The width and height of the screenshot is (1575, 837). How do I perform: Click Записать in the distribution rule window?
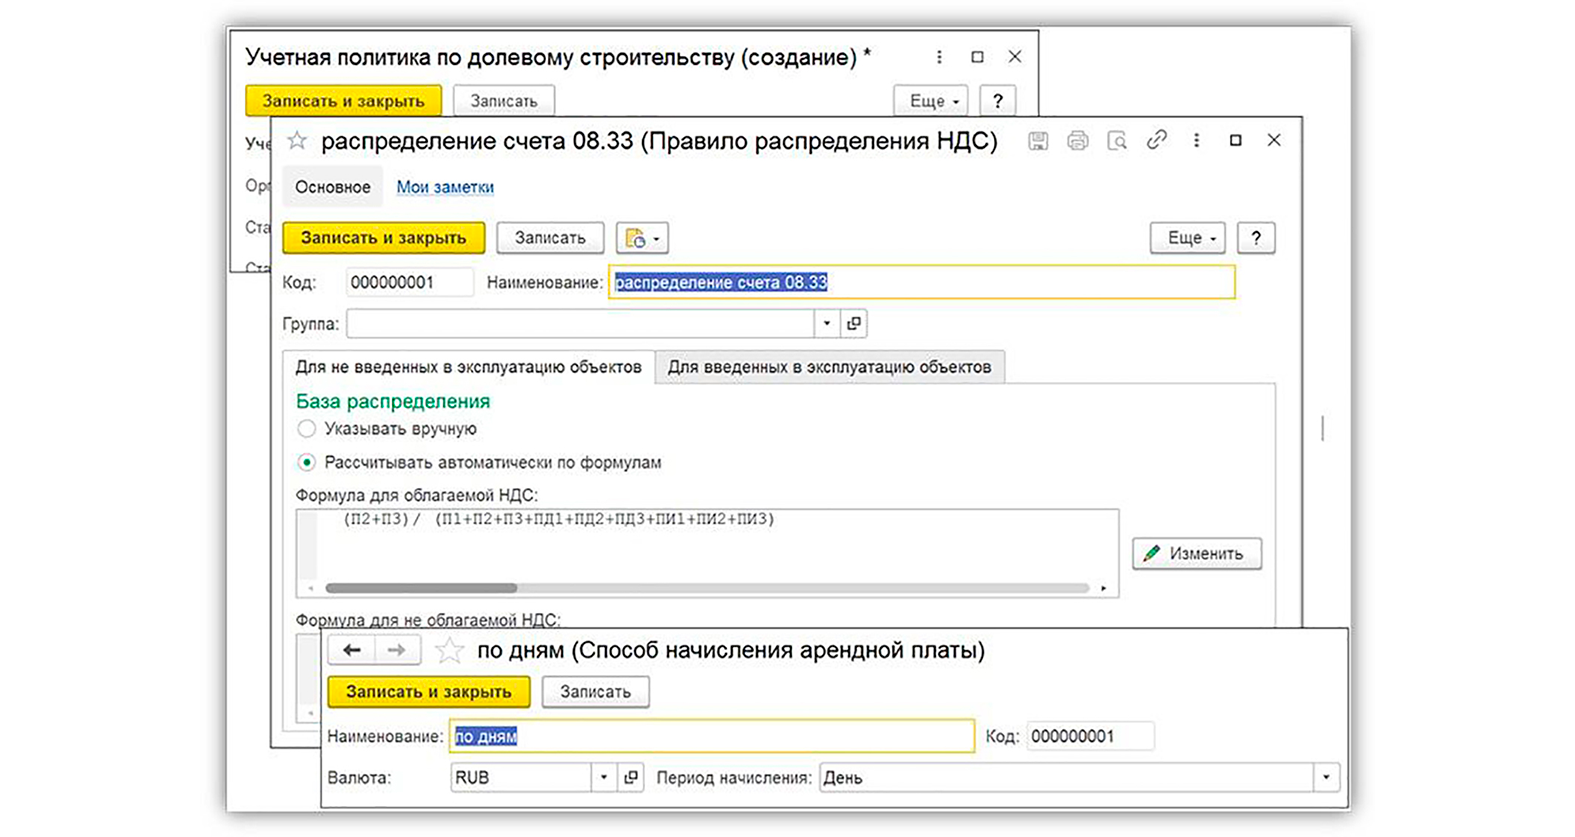point(550,238)
